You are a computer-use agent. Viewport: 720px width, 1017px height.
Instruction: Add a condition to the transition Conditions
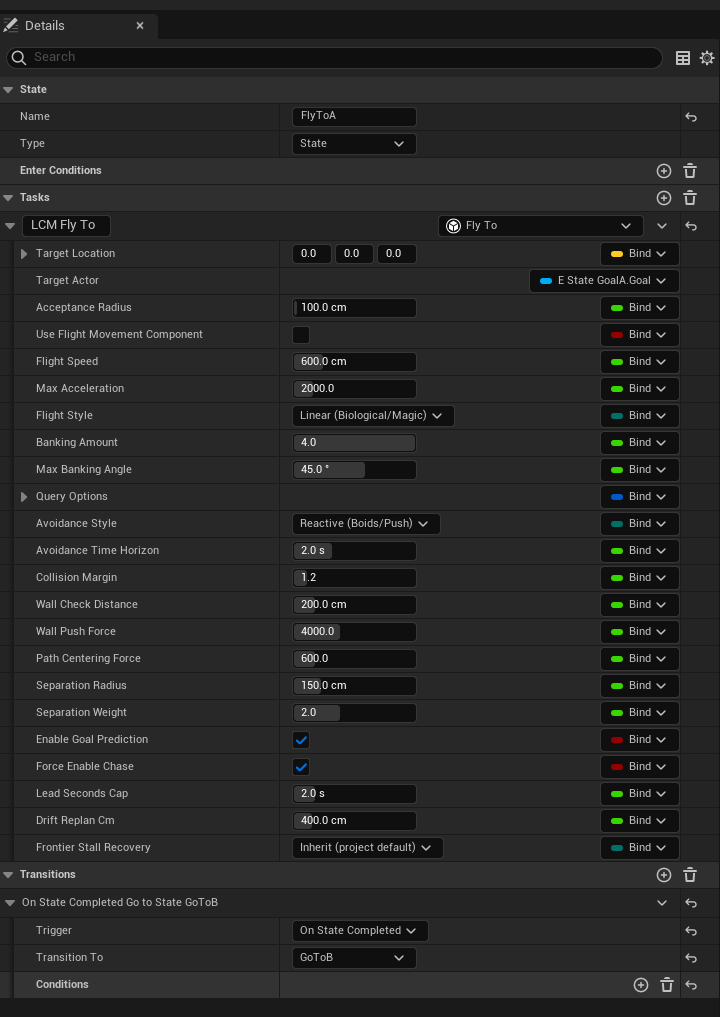coord(641,985)
